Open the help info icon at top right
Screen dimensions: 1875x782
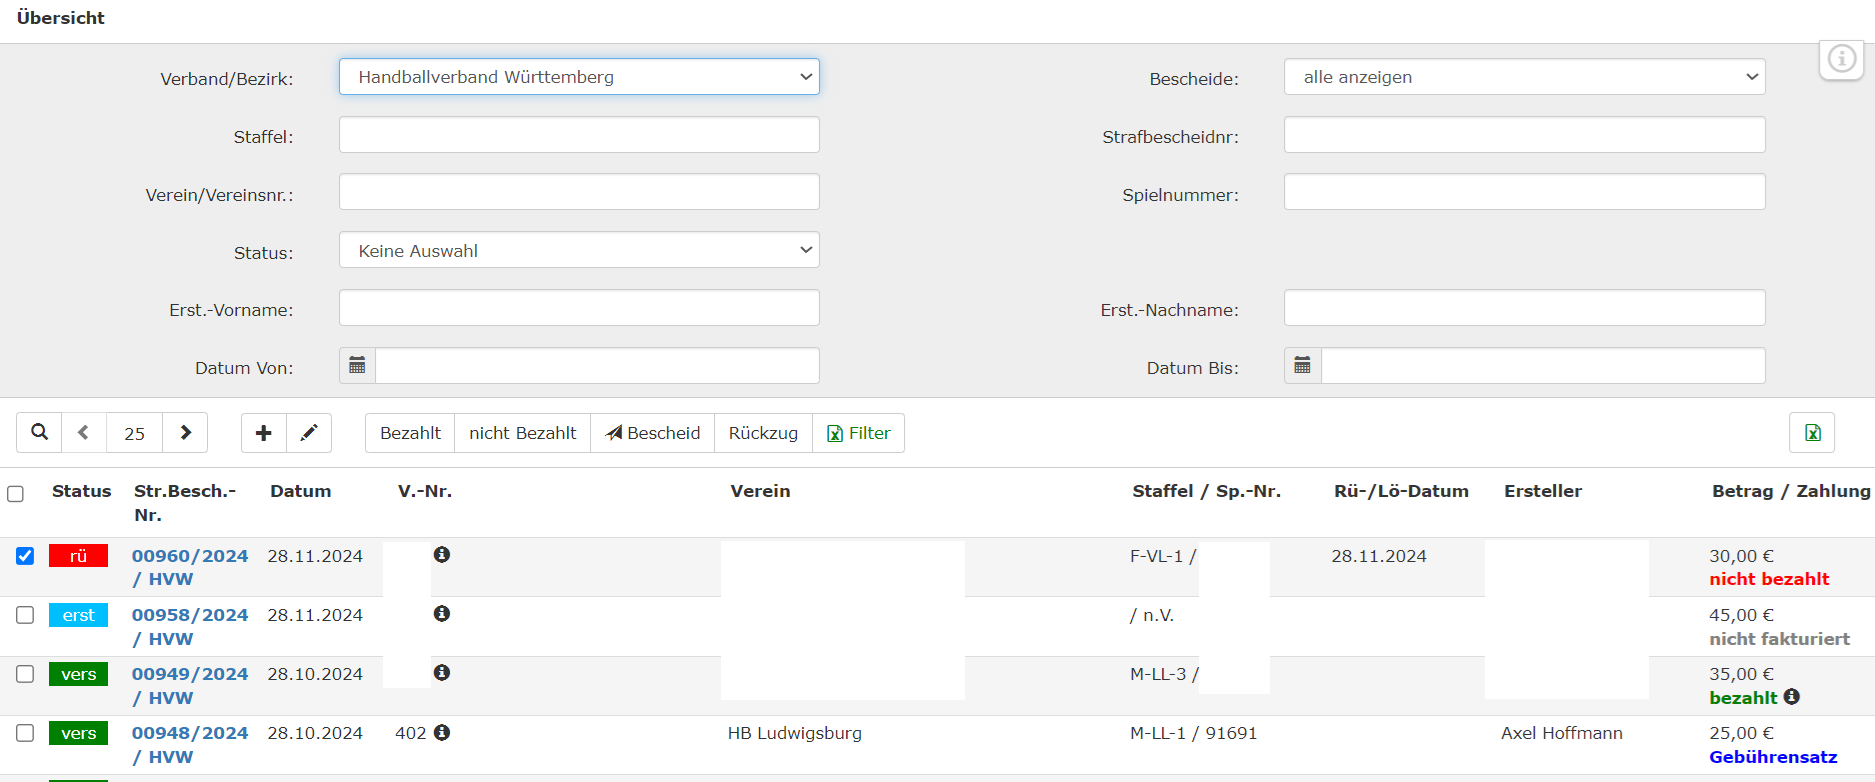pyautogui.click(x=1841, y=59)
